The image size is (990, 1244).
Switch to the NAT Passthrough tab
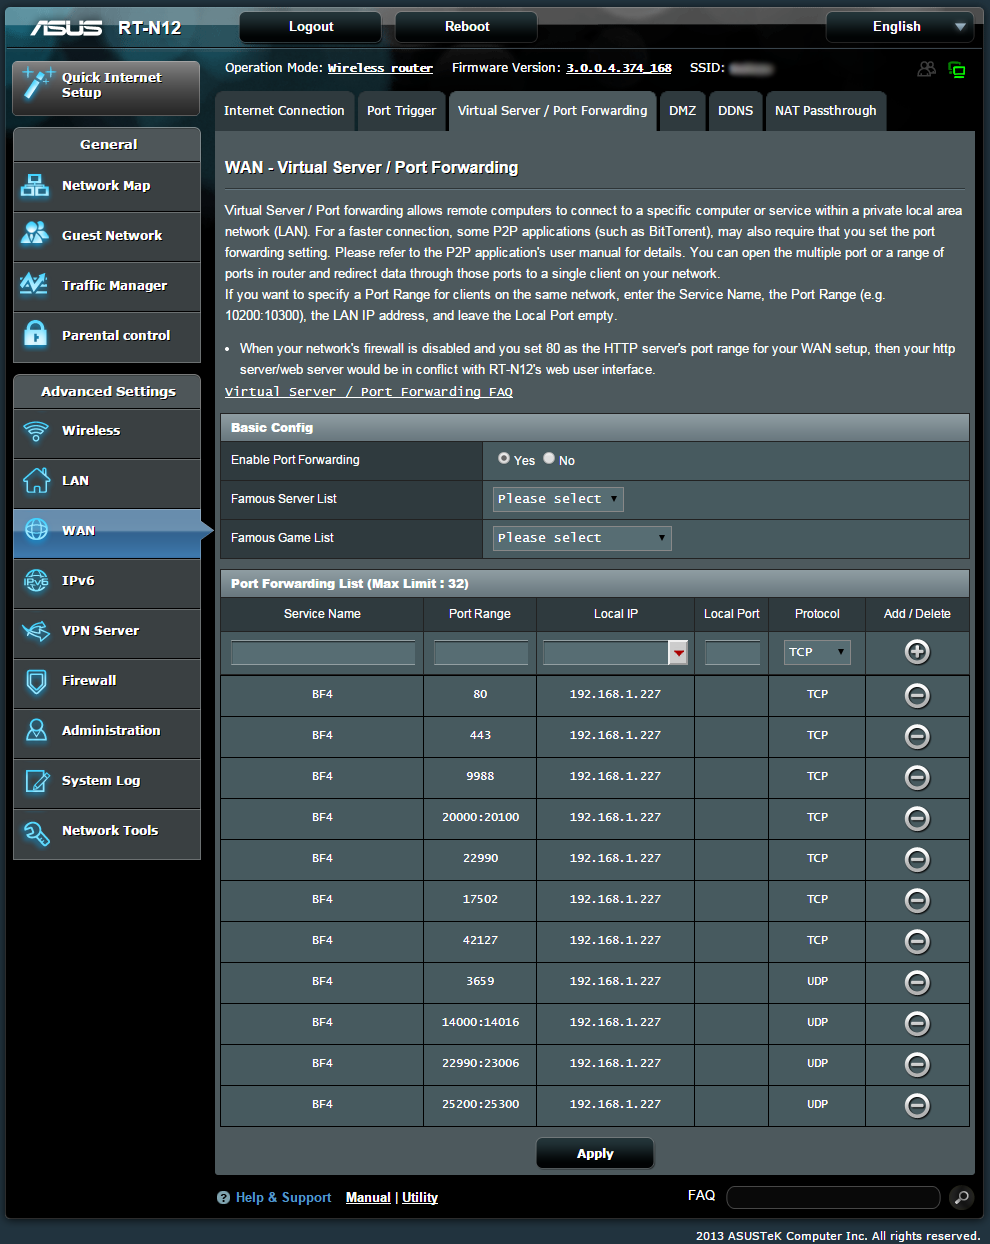[826, 111]
